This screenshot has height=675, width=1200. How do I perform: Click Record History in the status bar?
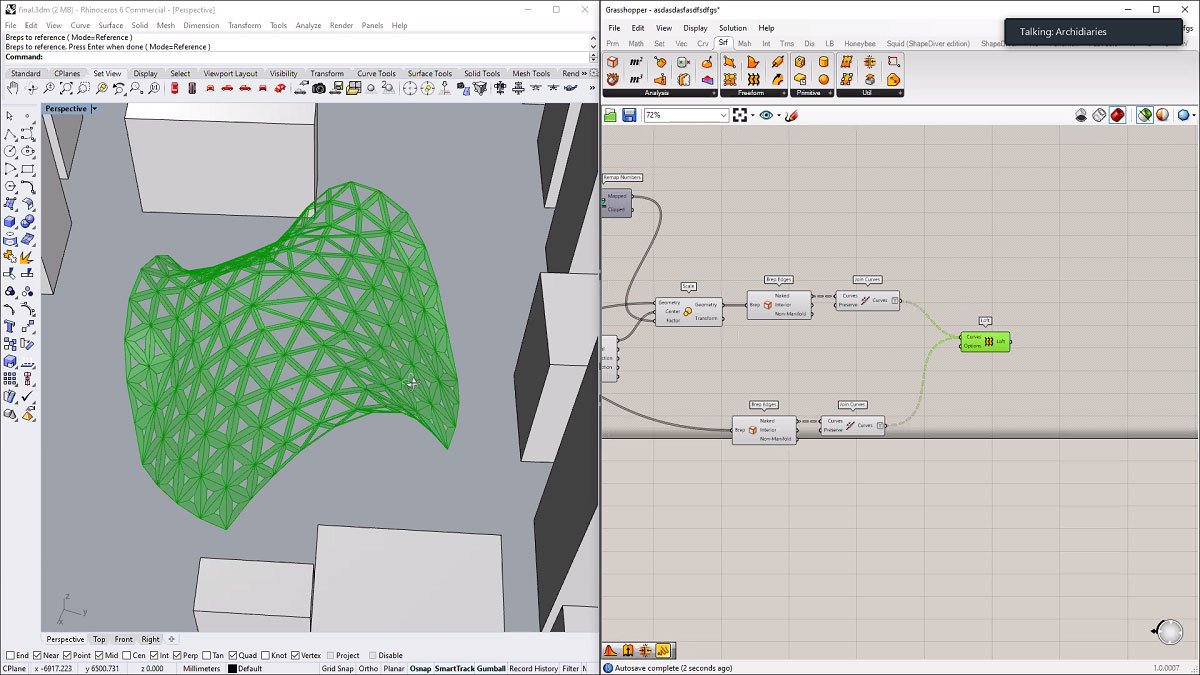click(533, 668)
